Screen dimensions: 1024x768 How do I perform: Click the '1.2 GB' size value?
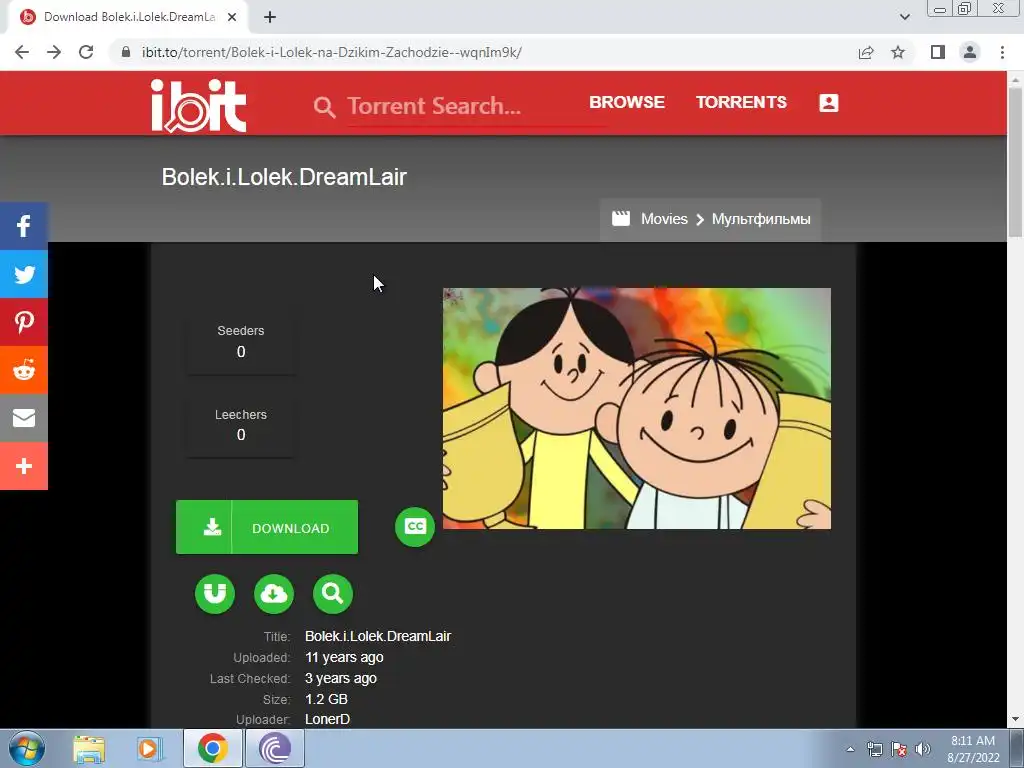[x=326, y=699]
